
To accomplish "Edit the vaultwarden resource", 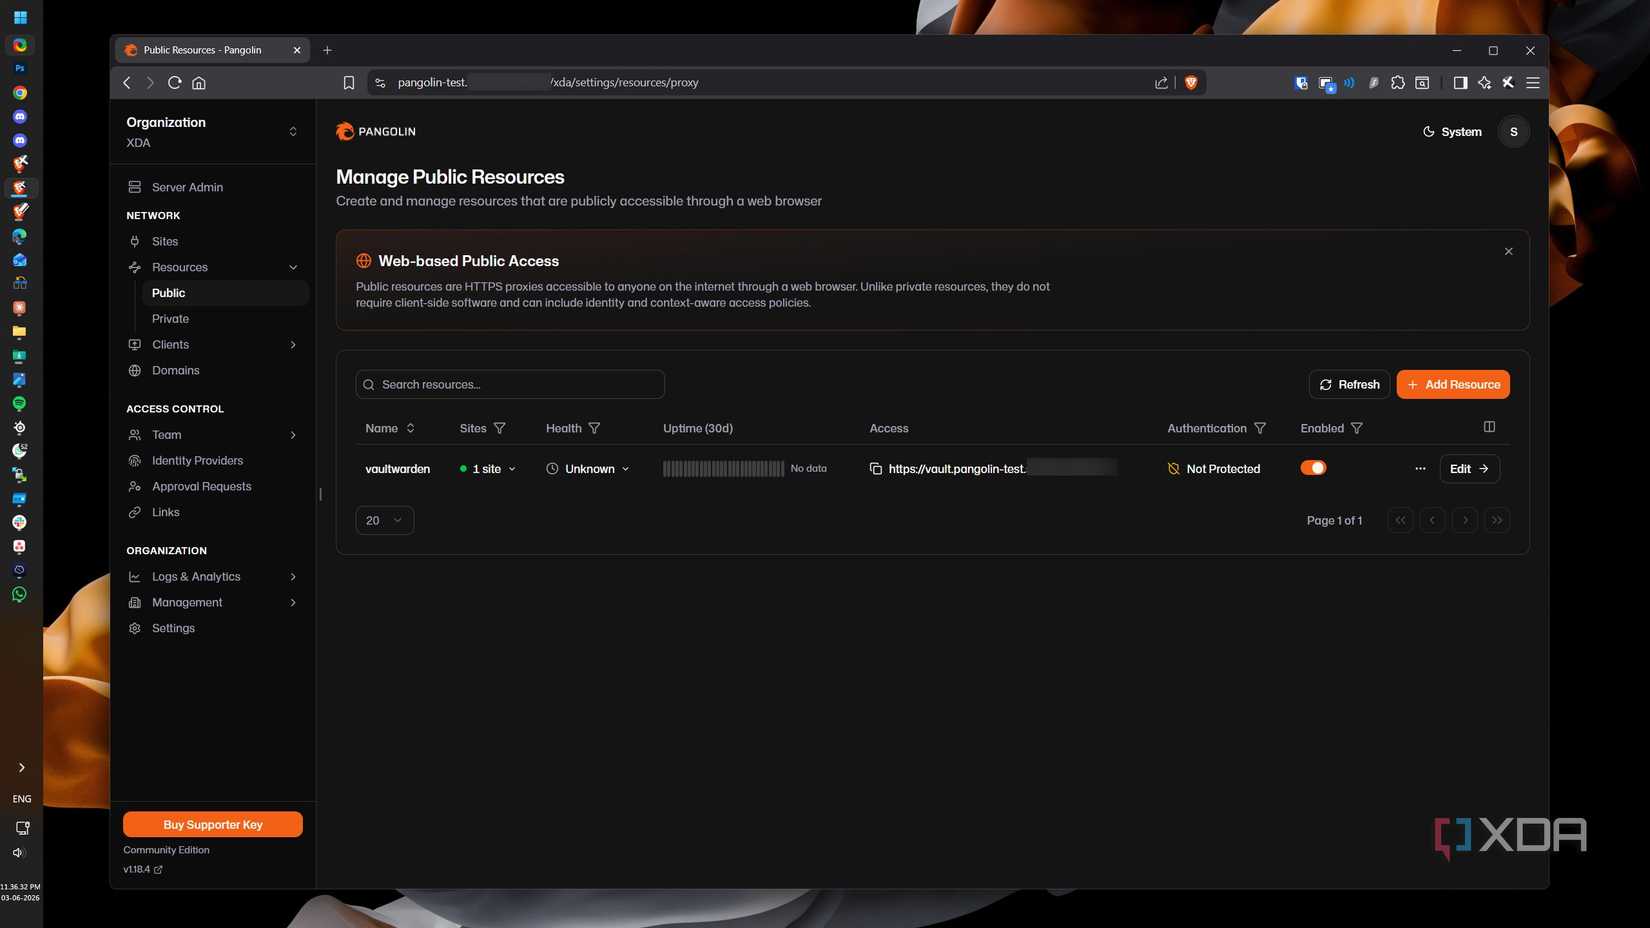I will 1469,469.
